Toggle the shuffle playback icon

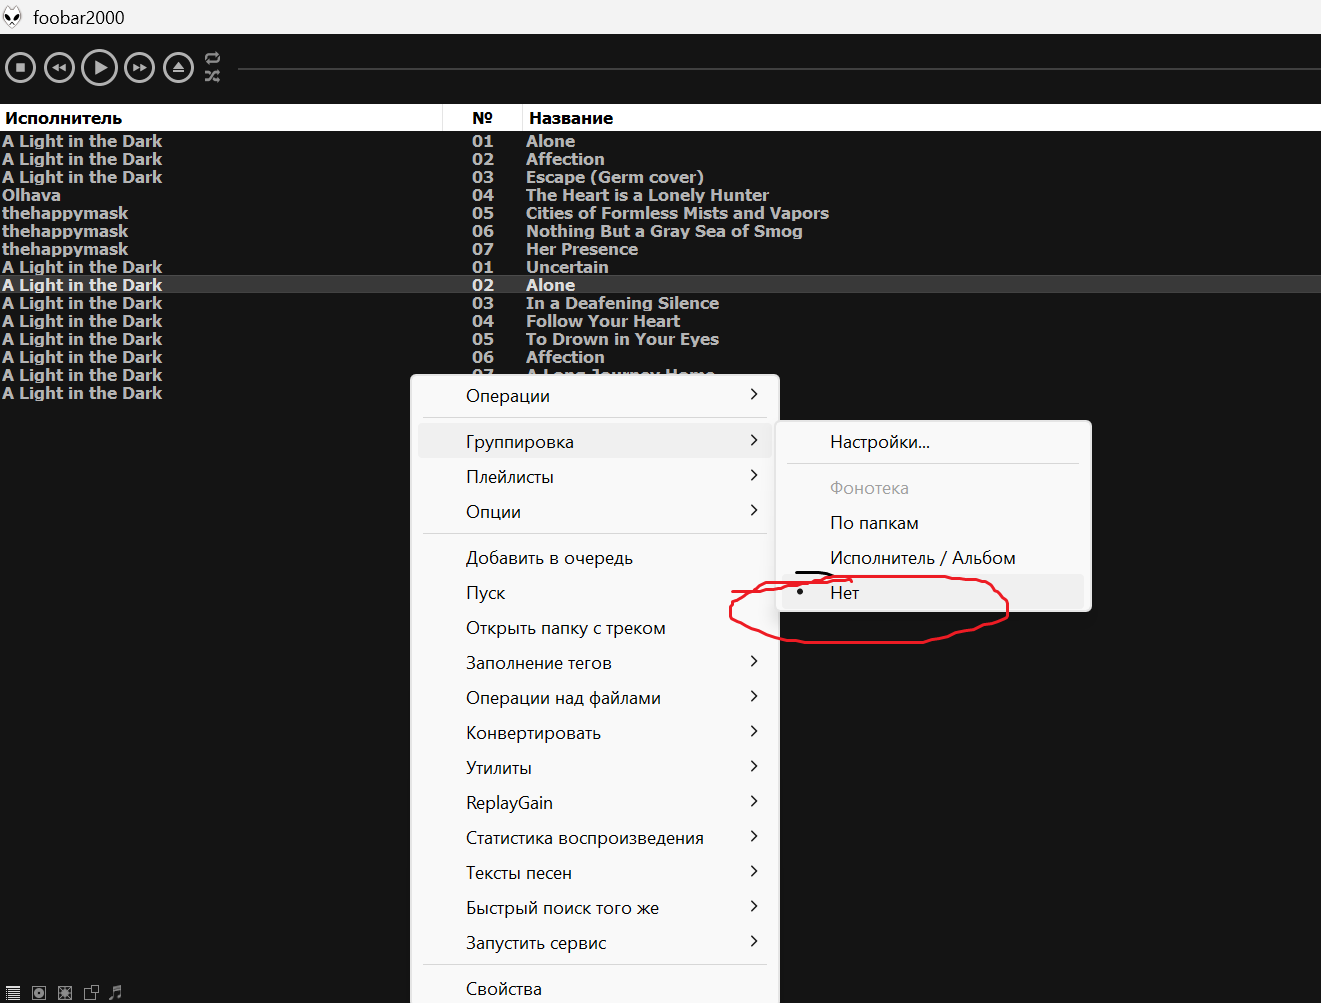[212, 76]
